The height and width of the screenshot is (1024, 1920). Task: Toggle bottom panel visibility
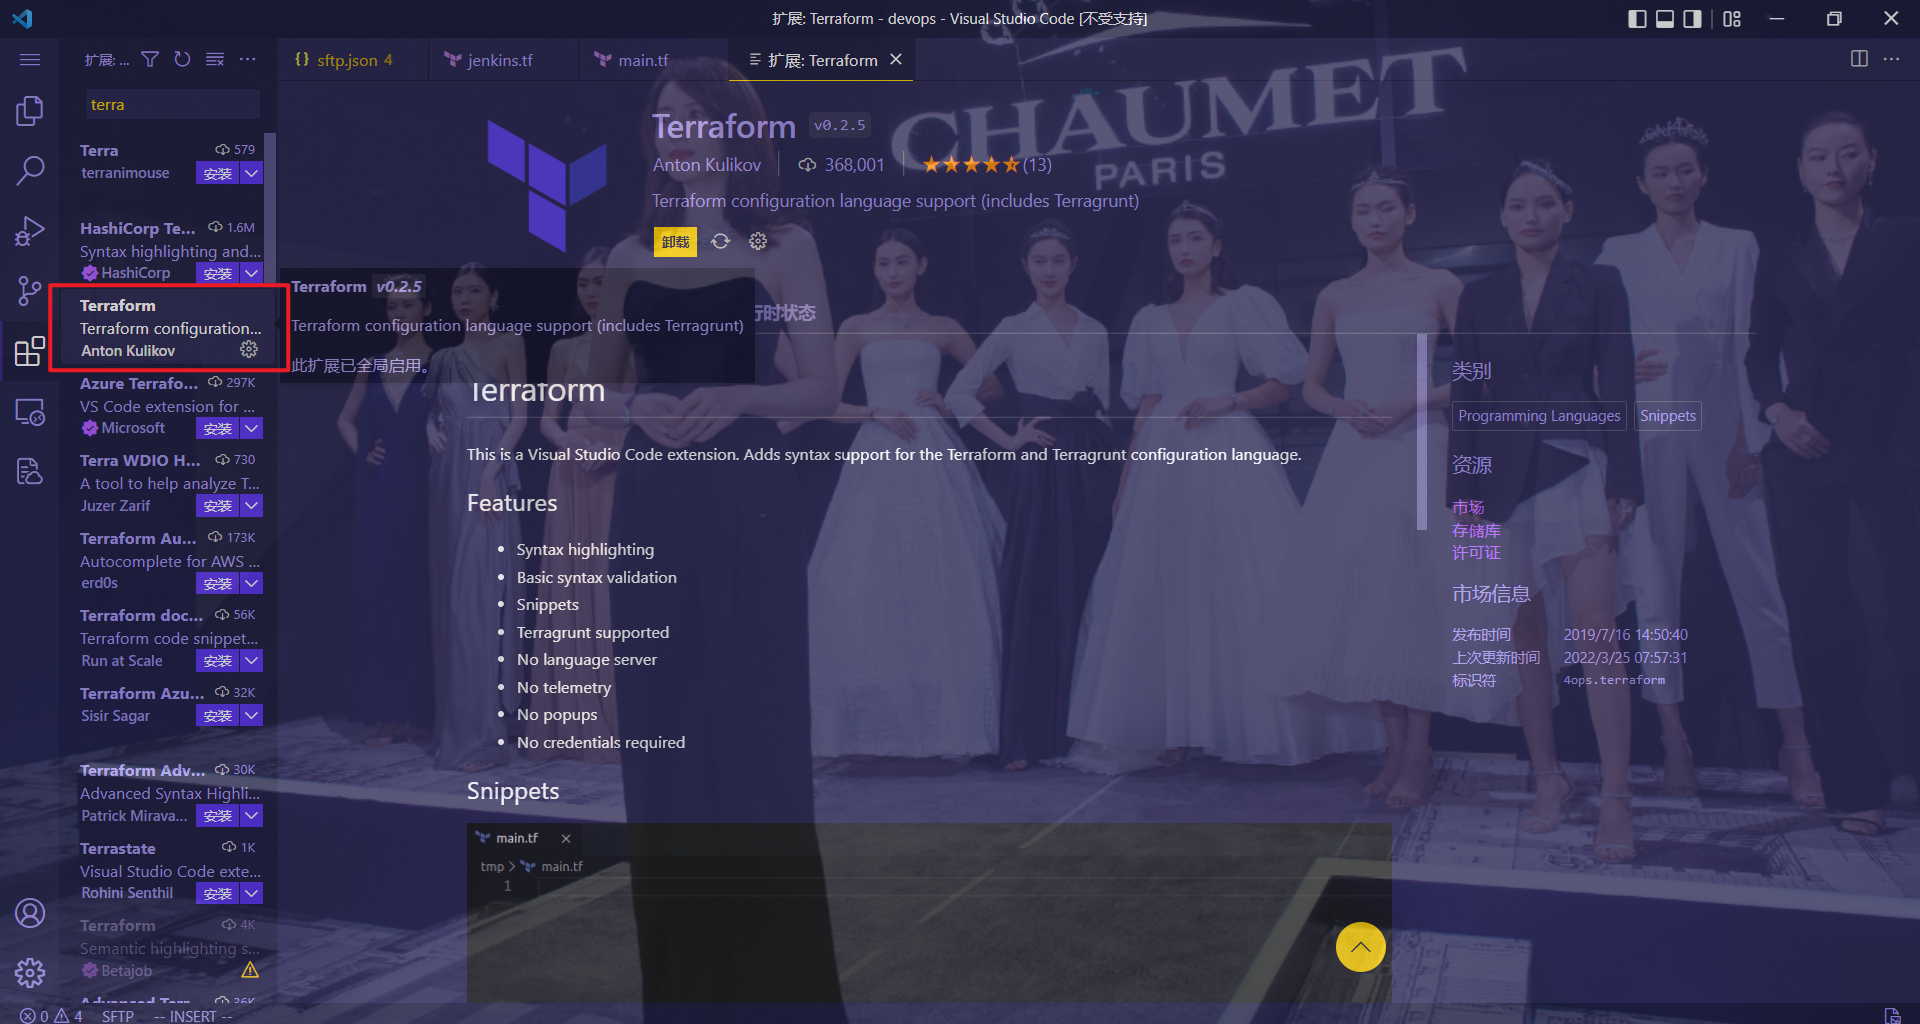pos(1665,19)
